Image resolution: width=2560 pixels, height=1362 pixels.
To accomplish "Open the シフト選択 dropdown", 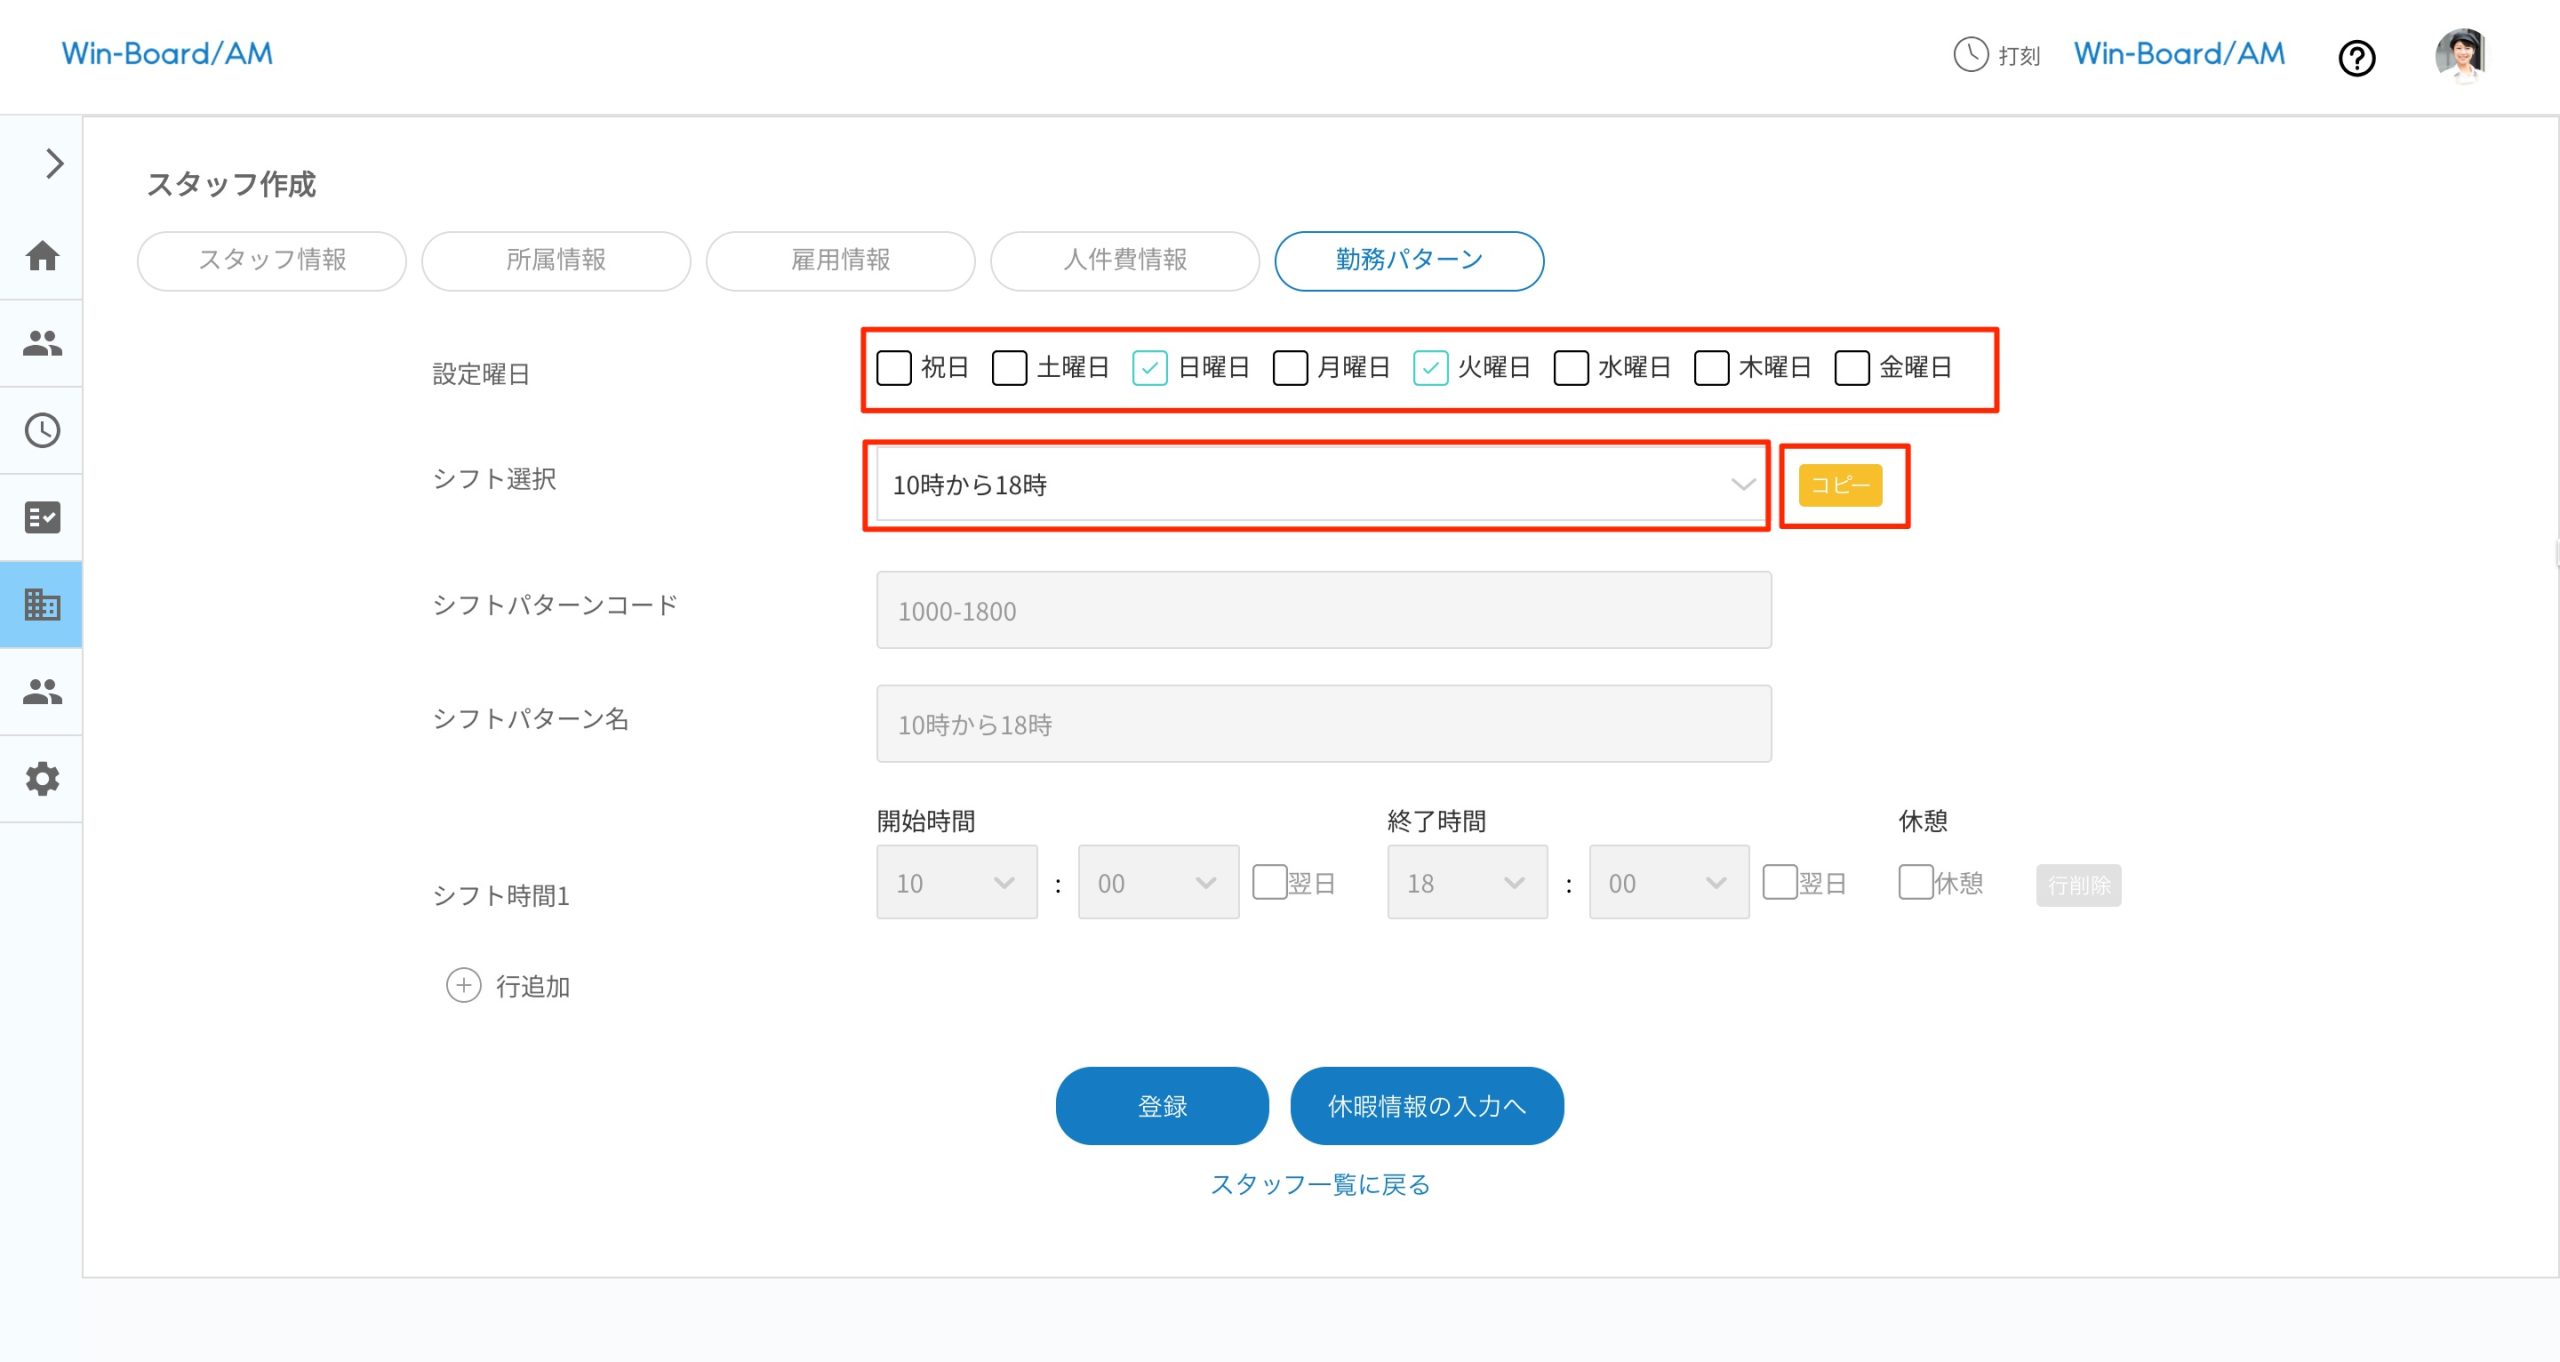I will pos(1318,487).
